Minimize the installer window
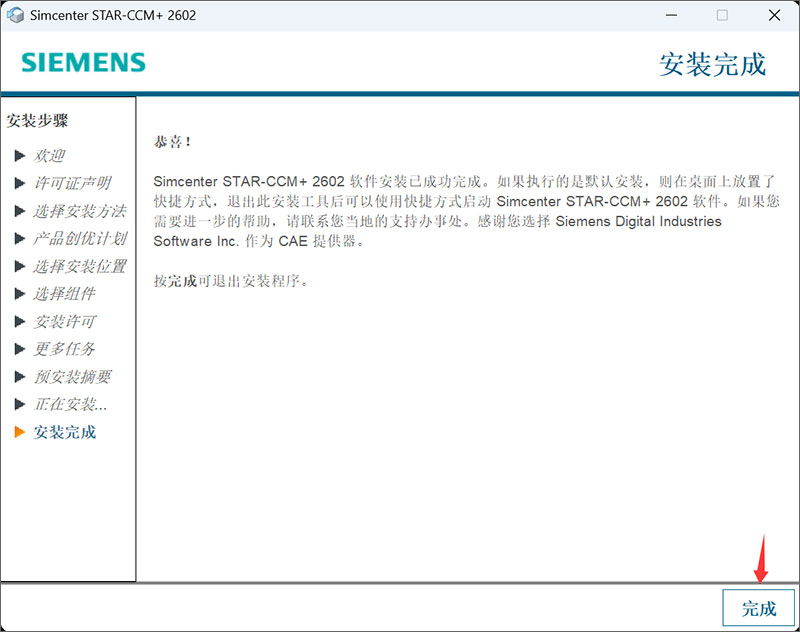Image resolution: width=800 pixels, height=632 pixels. coord(671,15)
